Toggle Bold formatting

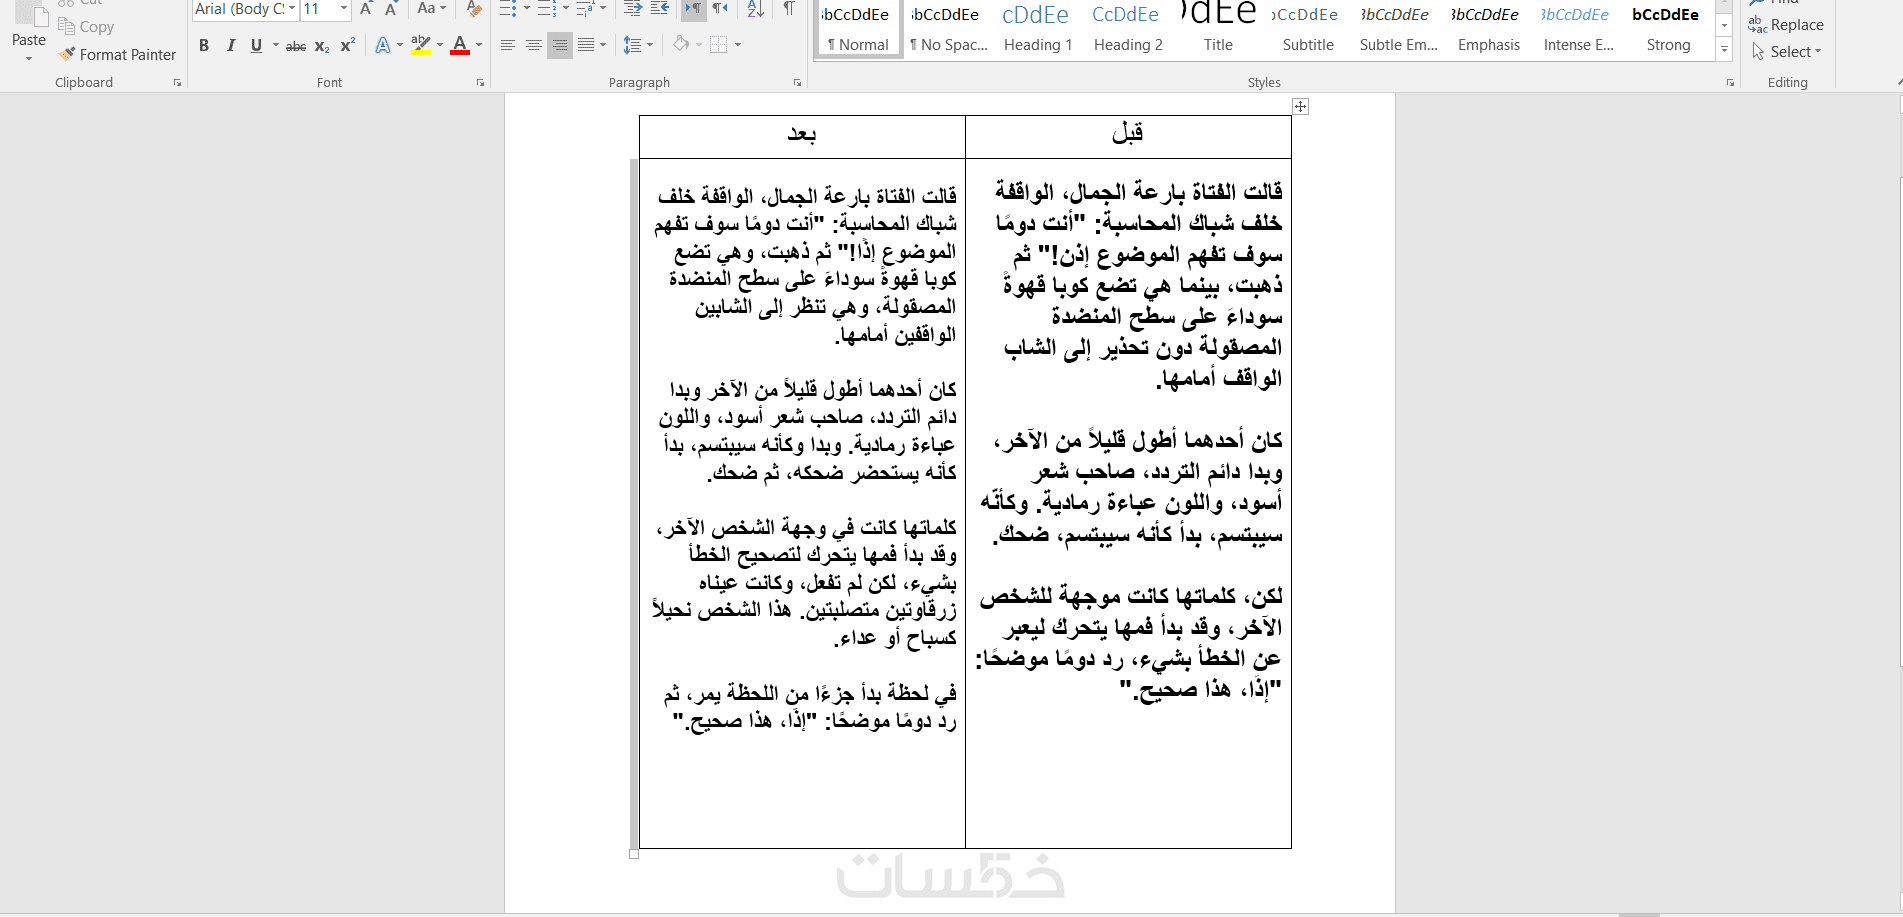tap(204, 45)
